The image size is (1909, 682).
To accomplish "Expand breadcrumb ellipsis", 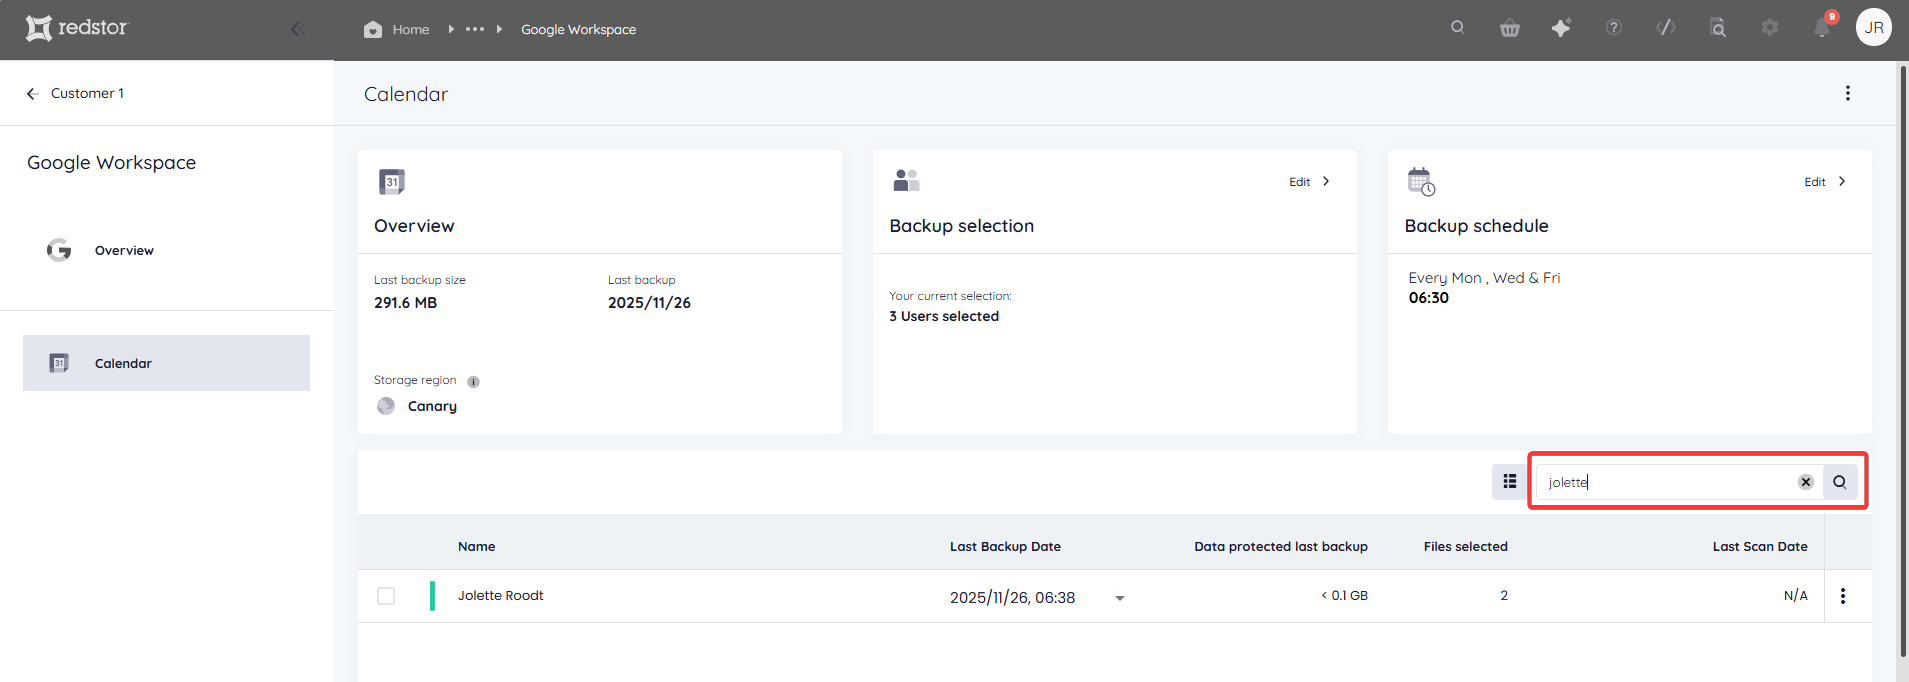I will [475, 29].
